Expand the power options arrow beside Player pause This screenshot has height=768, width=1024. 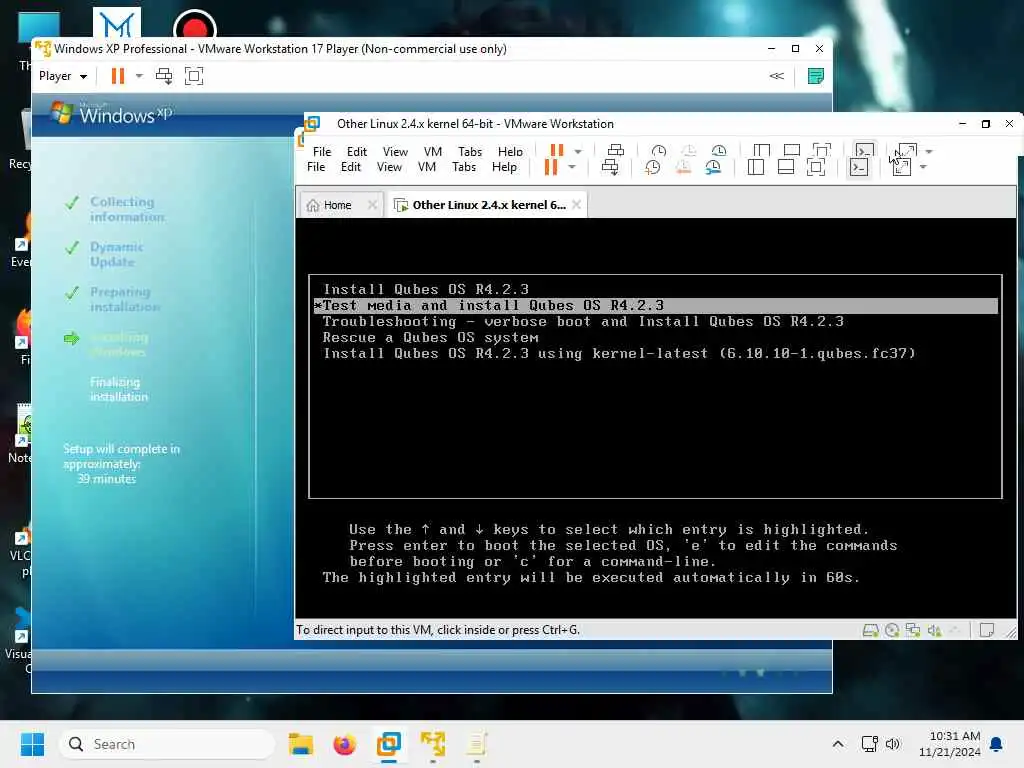pos(139,76)
